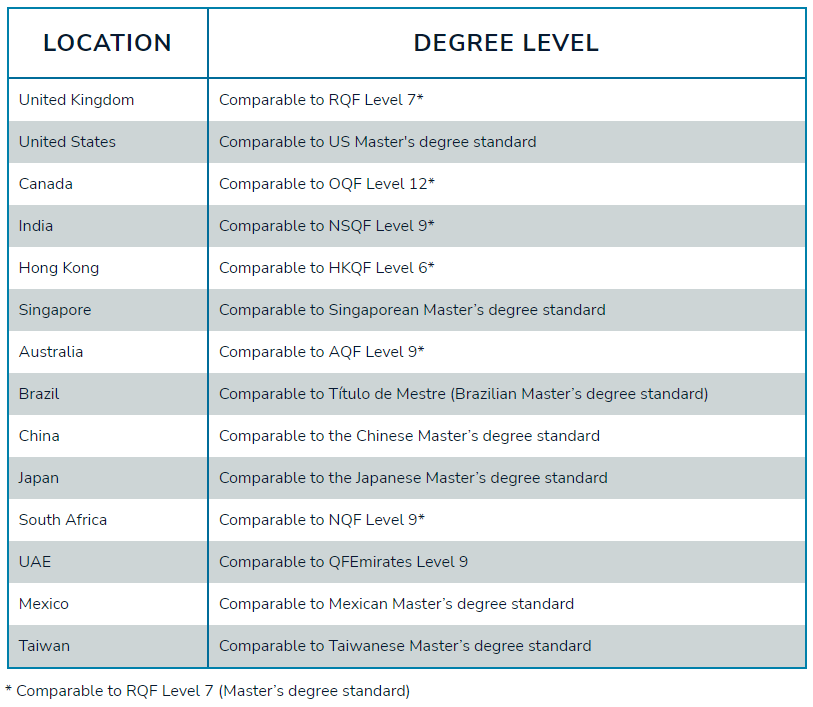Select the United Kingdom location cell
The width and height of the screenshot is (813, 707).
coord(76,100)
